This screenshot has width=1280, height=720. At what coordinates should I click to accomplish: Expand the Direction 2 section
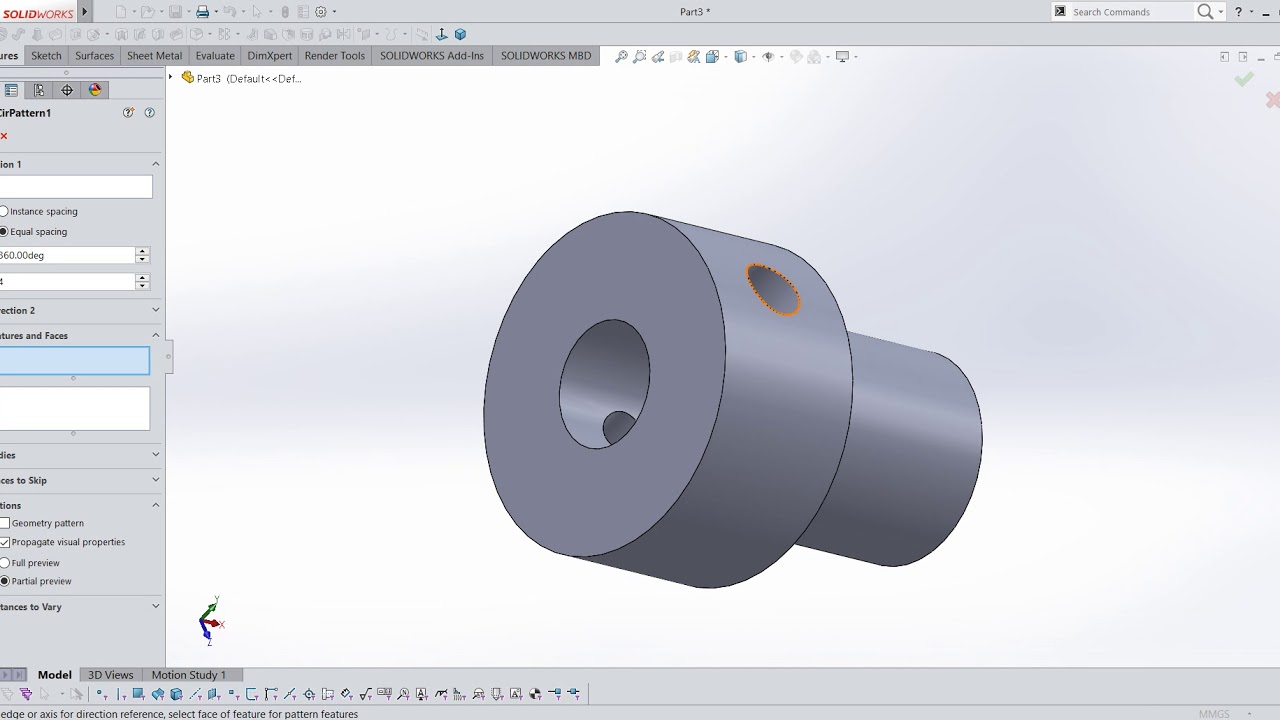click(155, 310)
